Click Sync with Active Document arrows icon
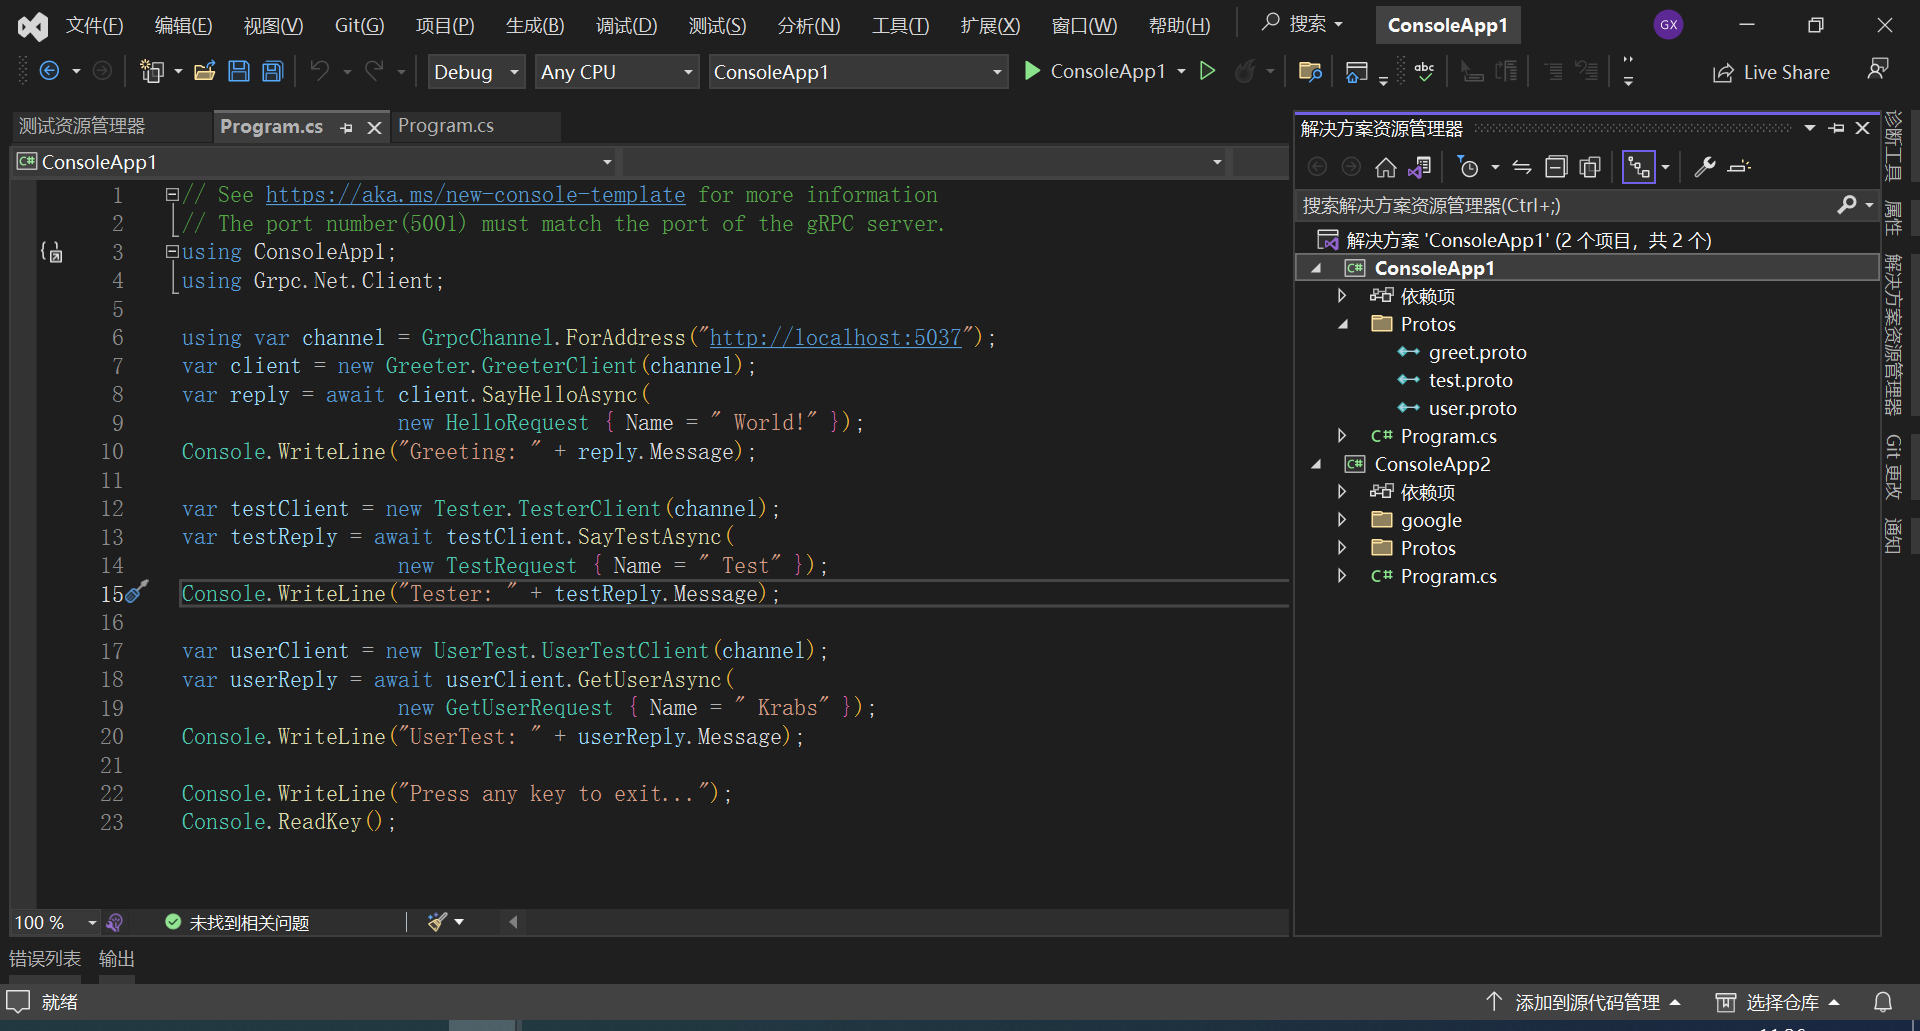 click(x=1522, y=167)
